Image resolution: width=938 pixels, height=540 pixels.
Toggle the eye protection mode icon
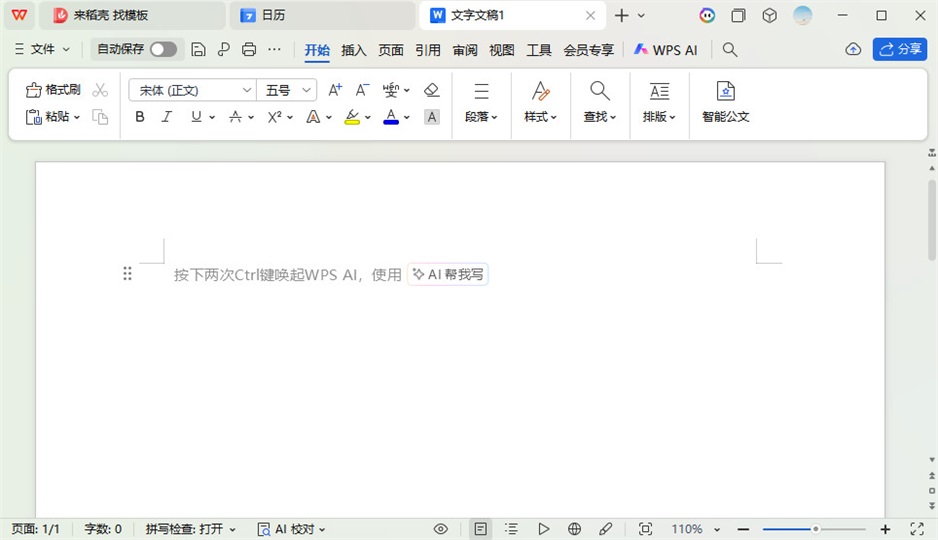pyautogui.click(x=441, y=529)
